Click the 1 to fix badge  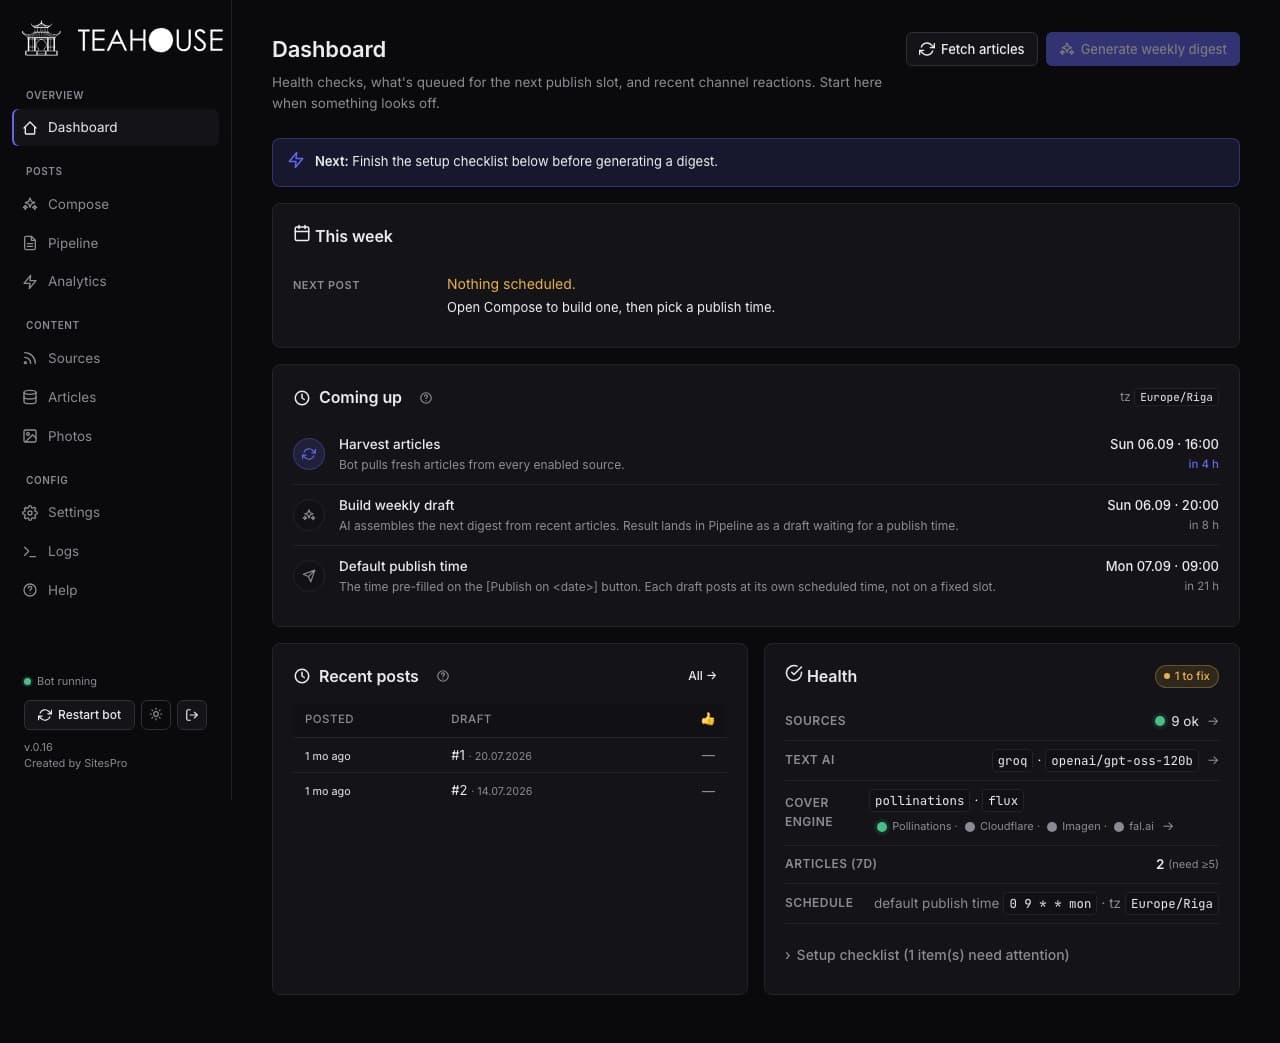(1187, 676)
